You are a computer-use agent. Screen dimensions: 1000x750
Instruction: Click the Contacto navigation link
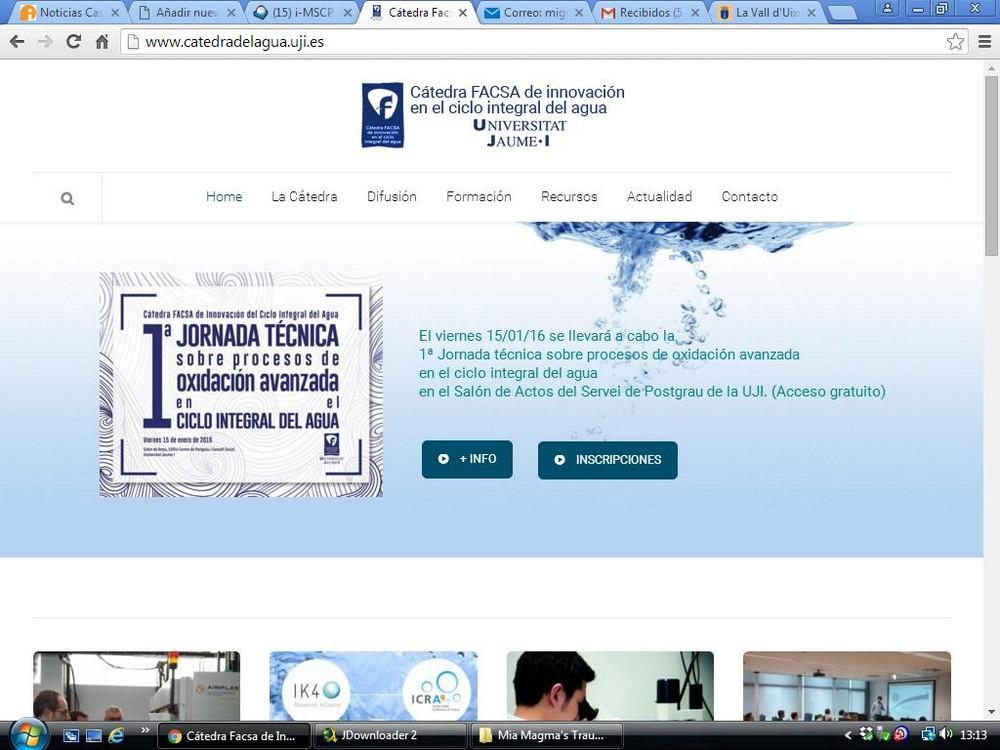749,197
